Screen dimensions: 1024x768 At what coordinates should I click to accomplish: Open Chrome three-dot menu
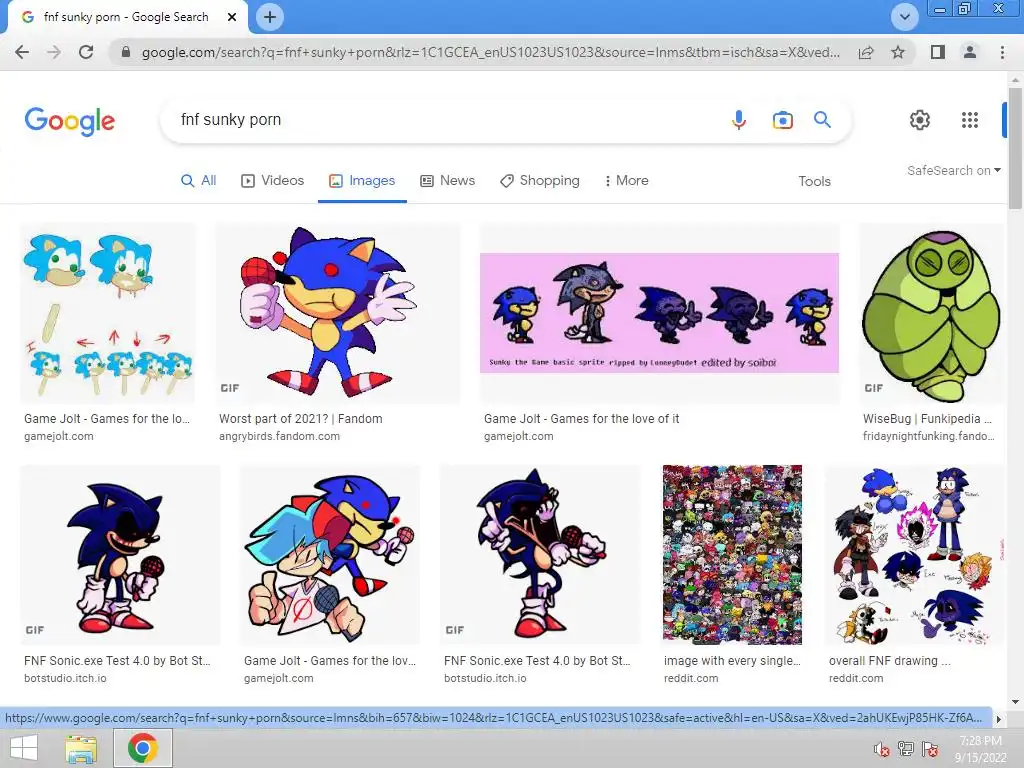pyautogui.click(x=1002, y=52)
